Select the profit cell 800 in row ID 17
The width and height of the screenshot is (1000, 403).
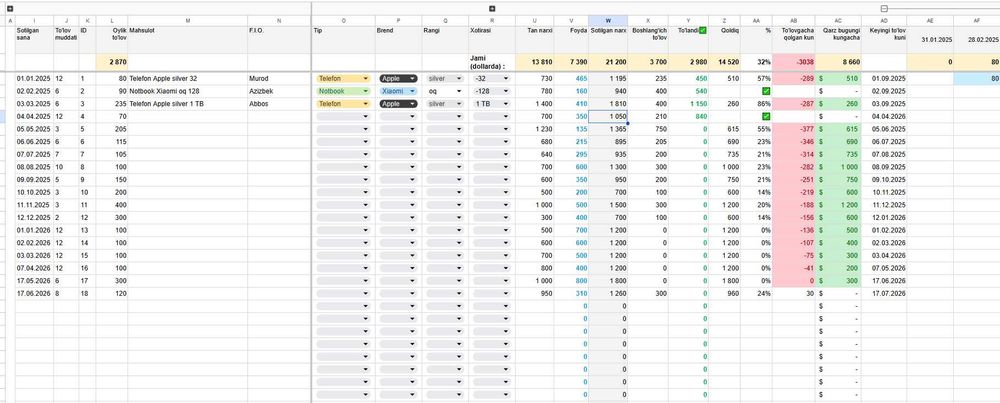coord(571,281)
